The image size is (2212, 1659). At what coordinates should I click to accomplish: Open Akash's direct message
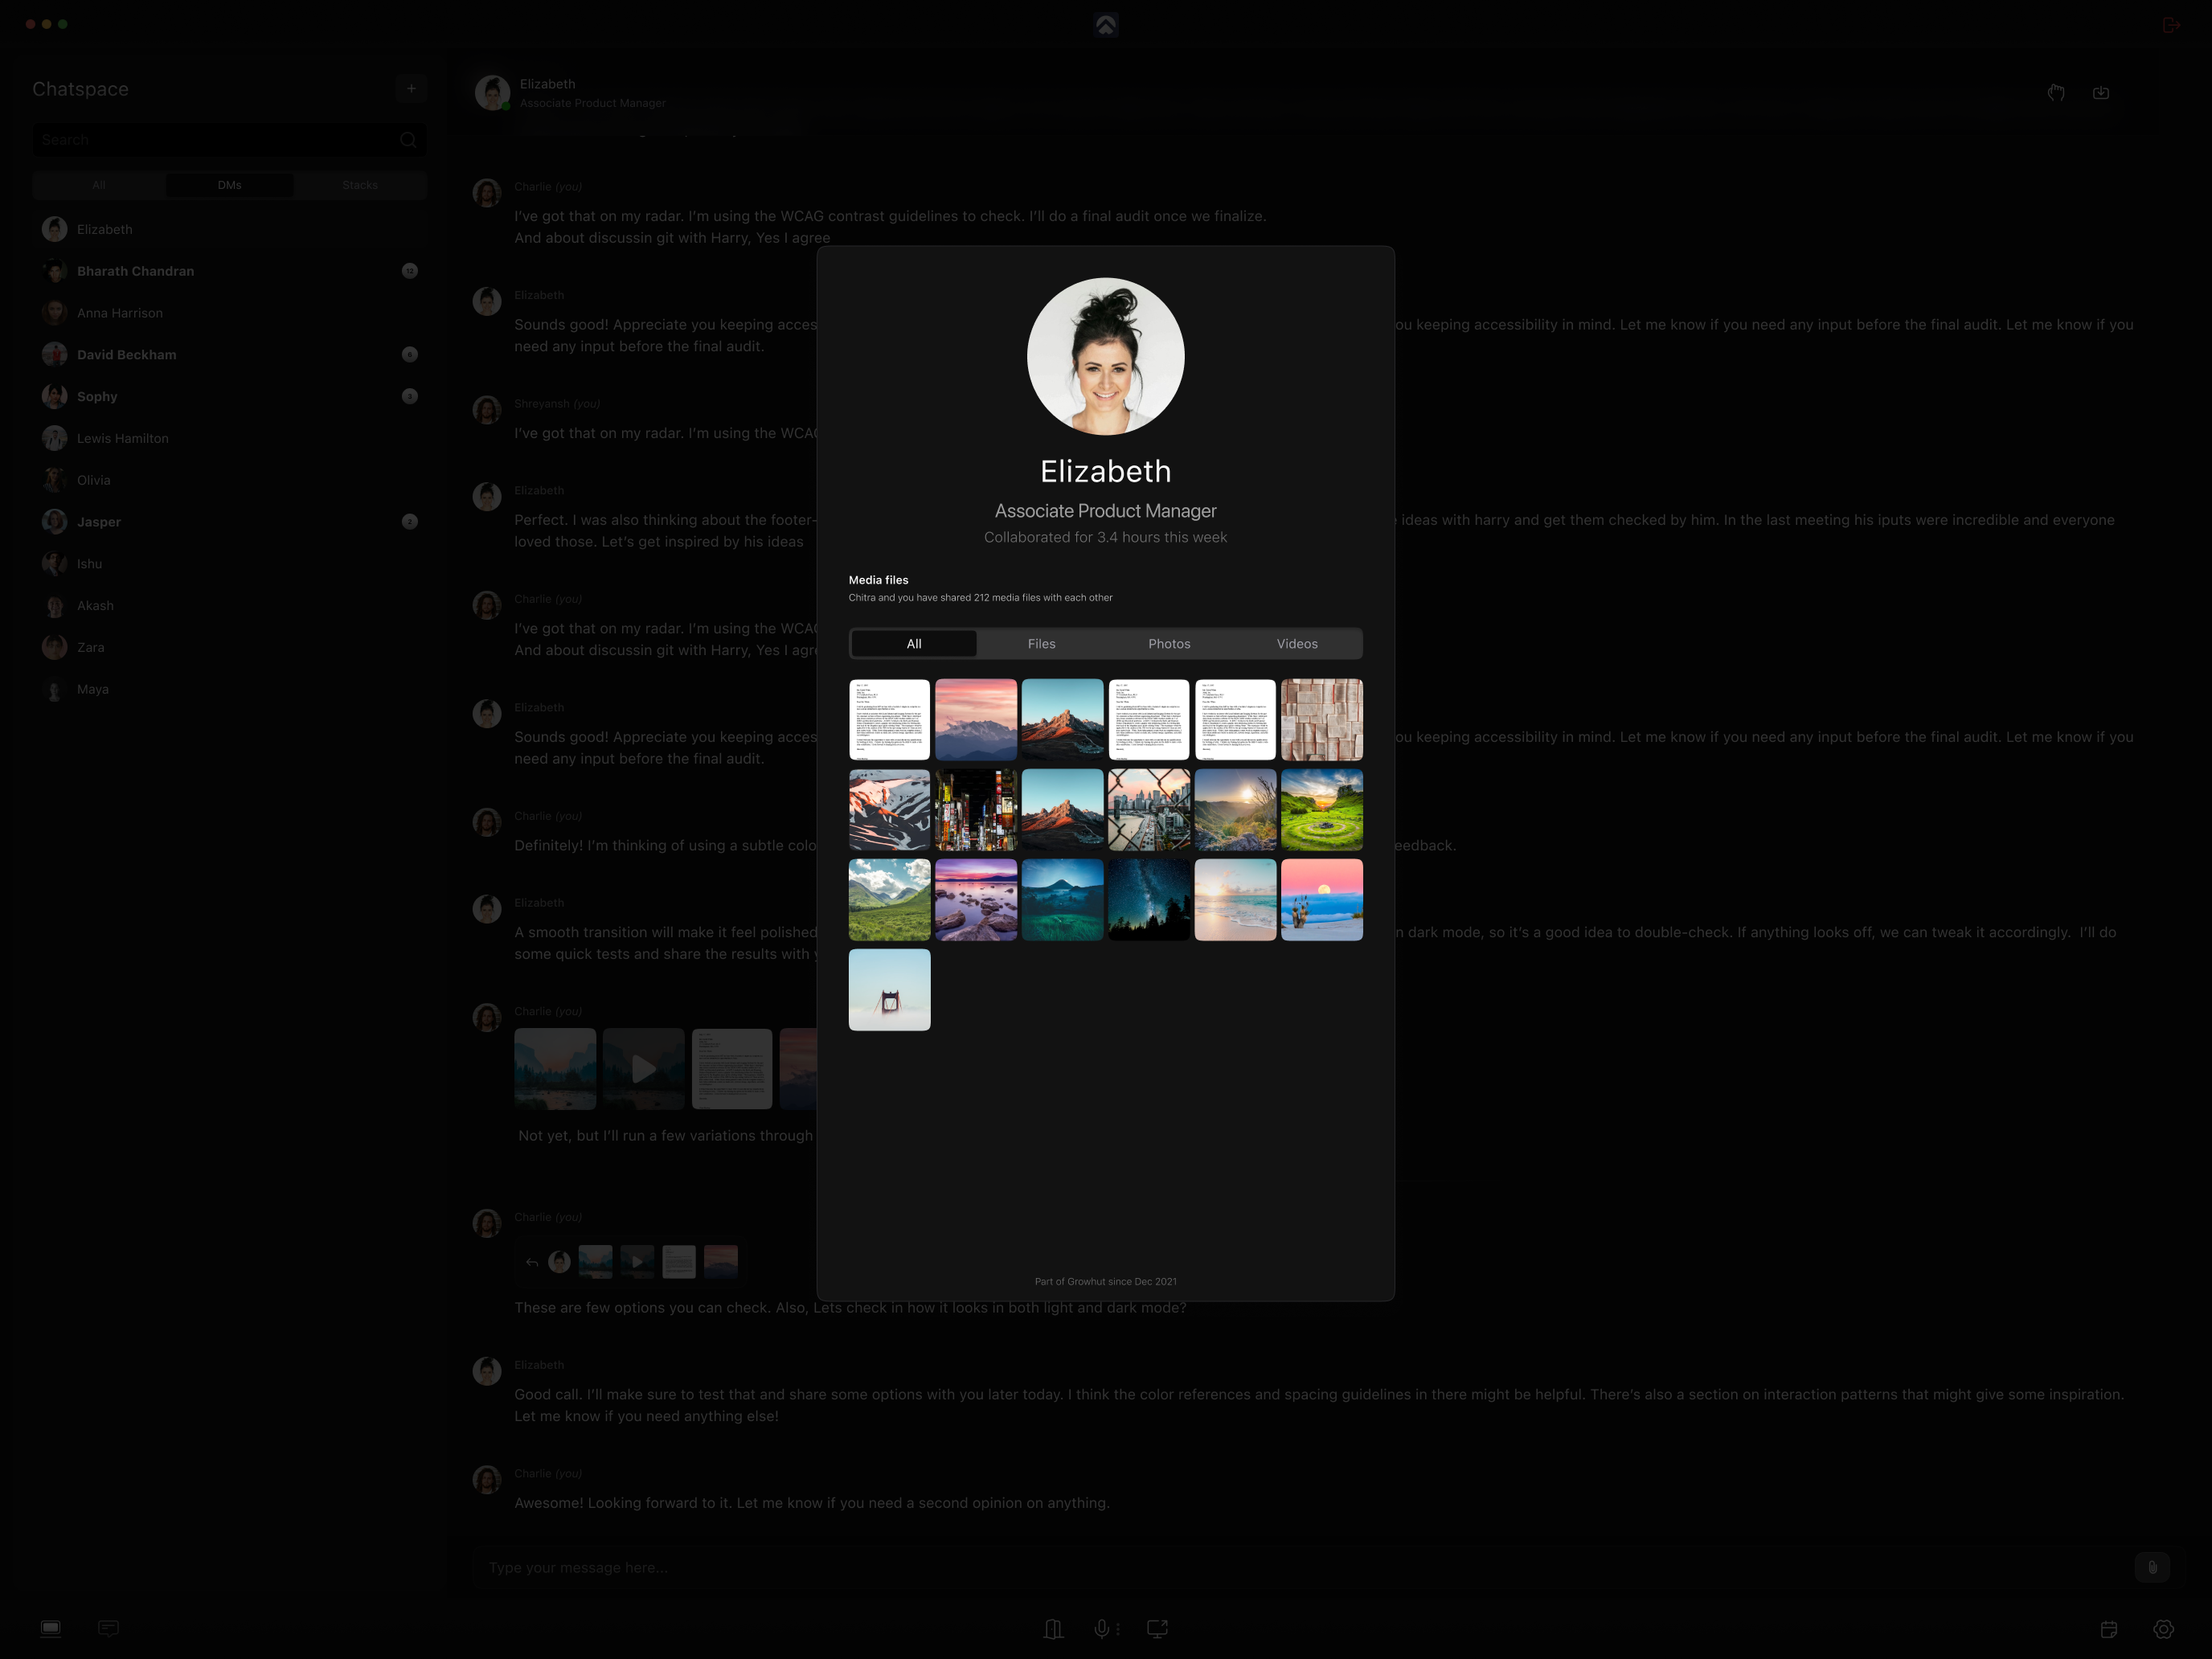tap(230, 606)
